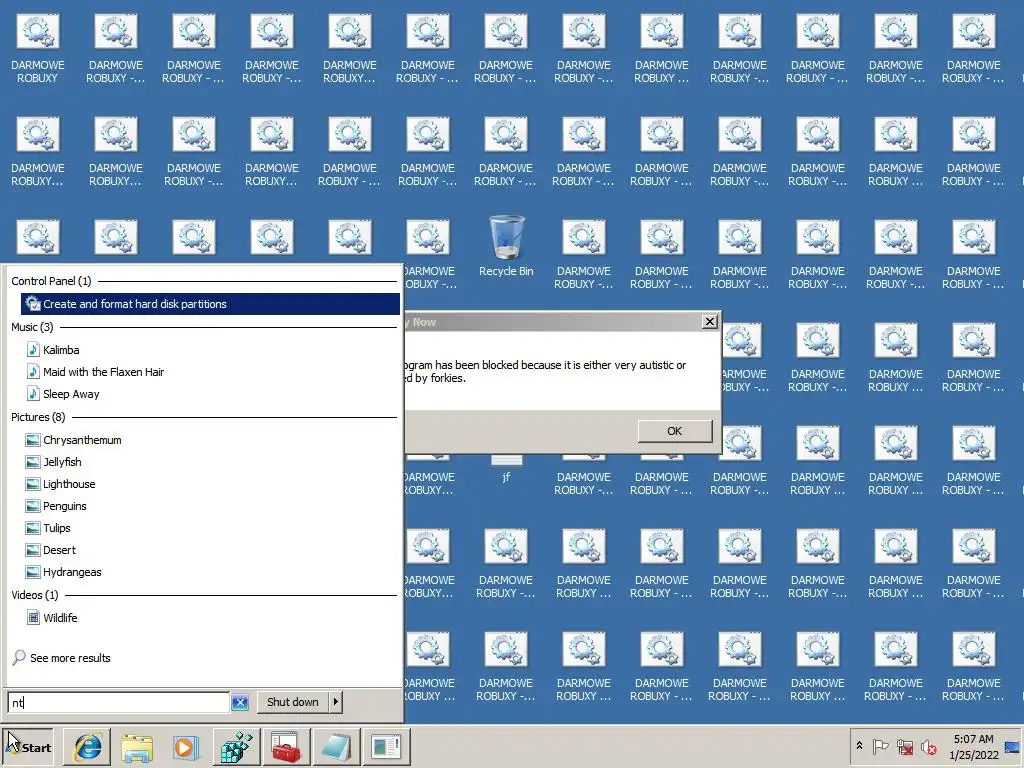
Task: Open the Tulips picture result
Action: point(57,528)
